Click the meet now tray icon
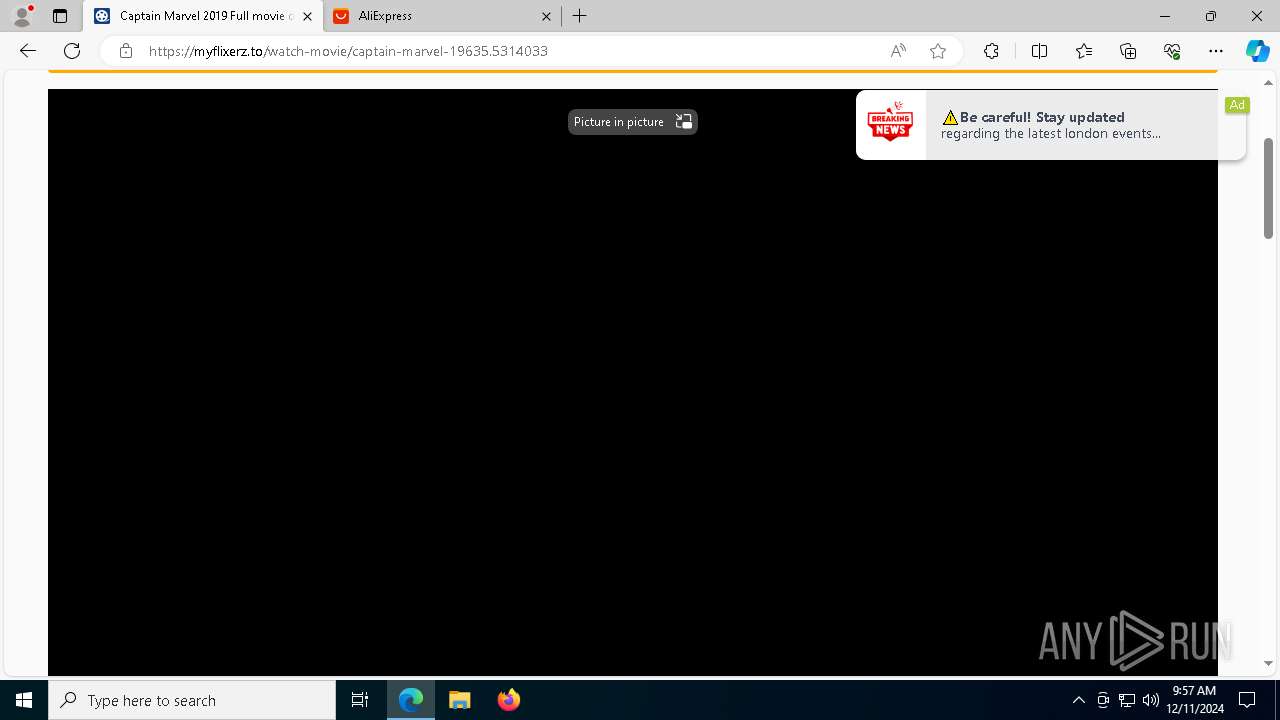The image size is (1280, 720). coord(1103,700)
